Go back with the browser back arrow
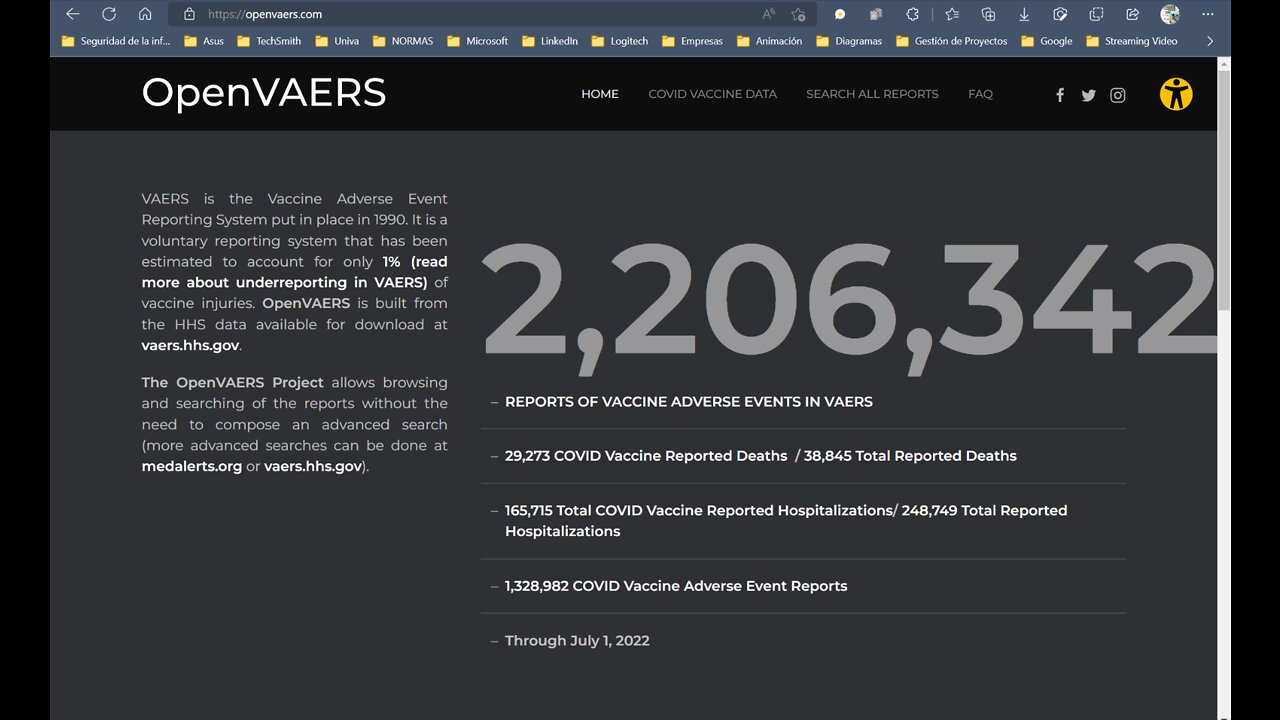 coord(72,14)
